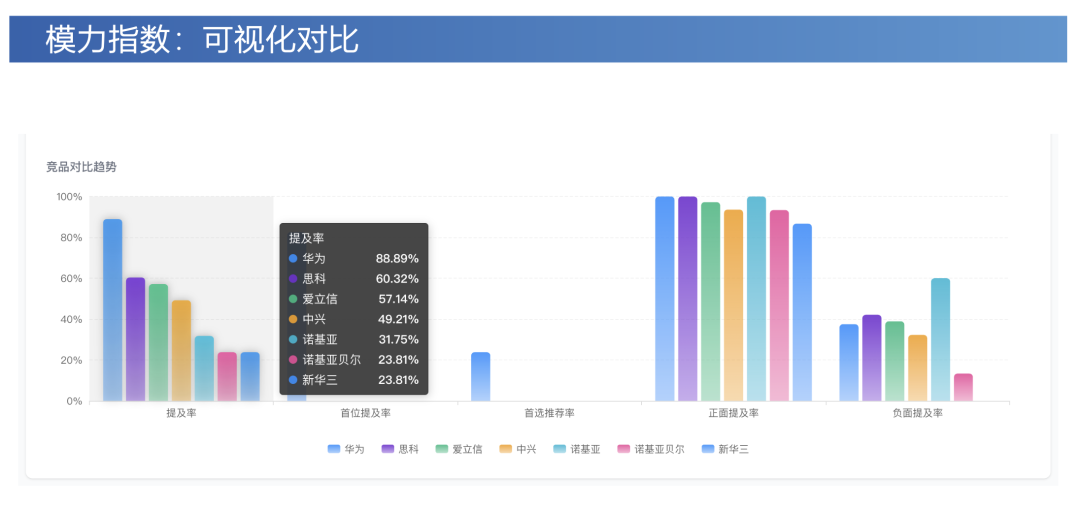Click the 中兴 orange bar in 负面提及率 group

917,368
